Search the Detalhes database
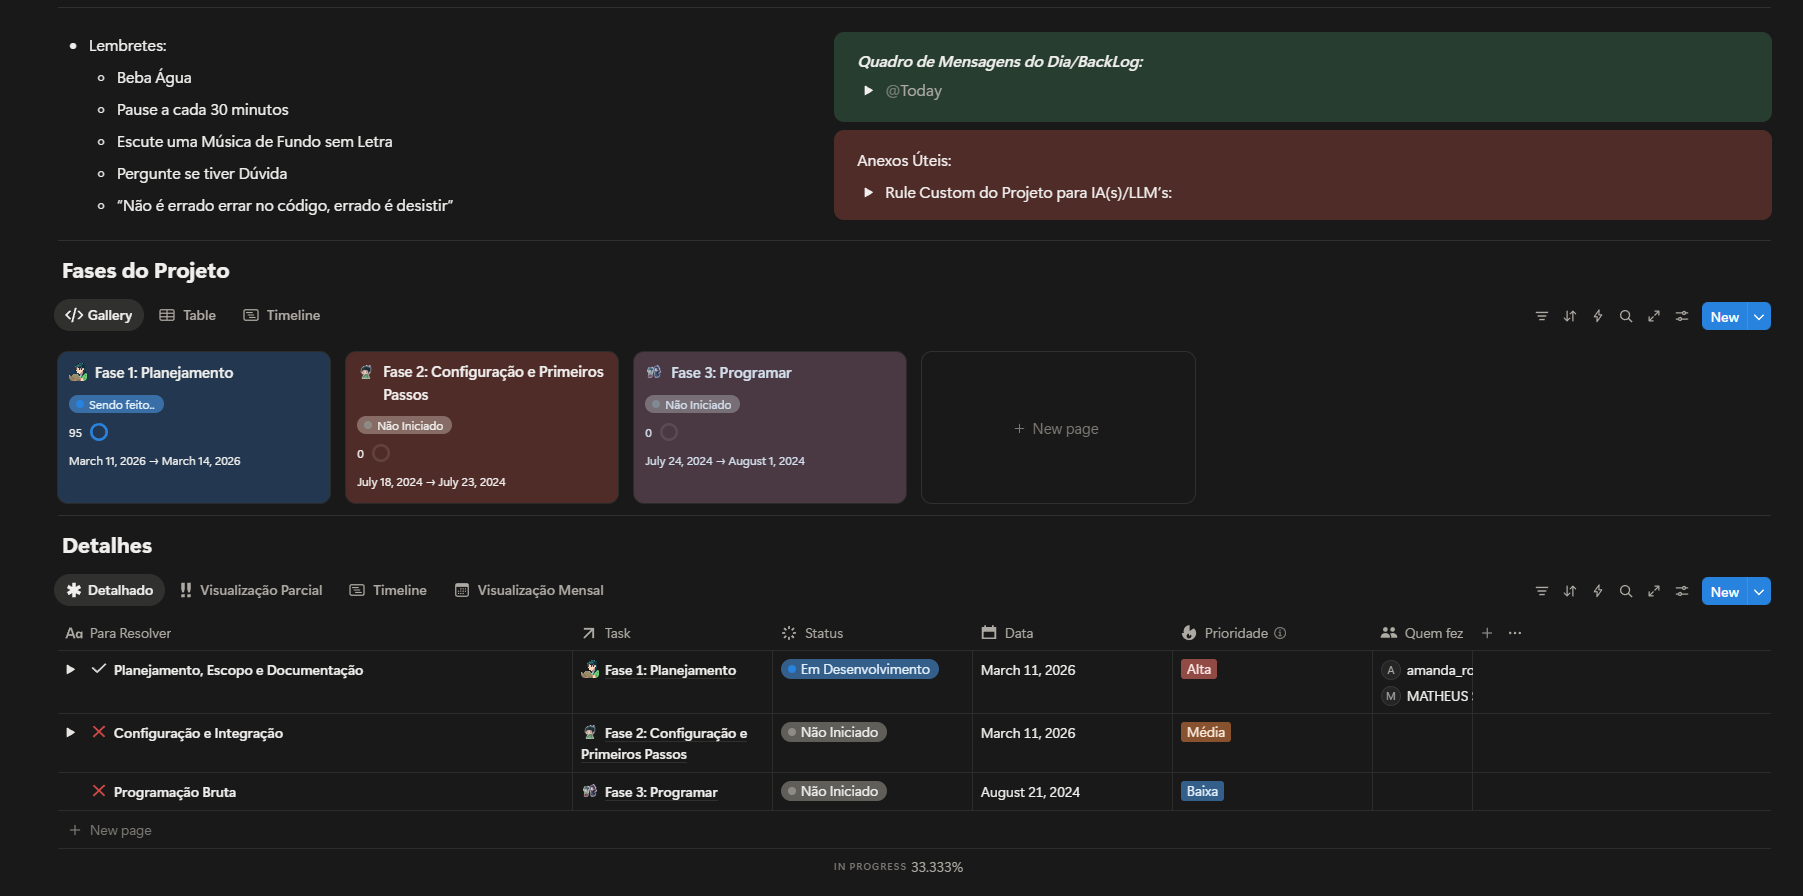The image size is (1803, 896). pos(1626,591)
